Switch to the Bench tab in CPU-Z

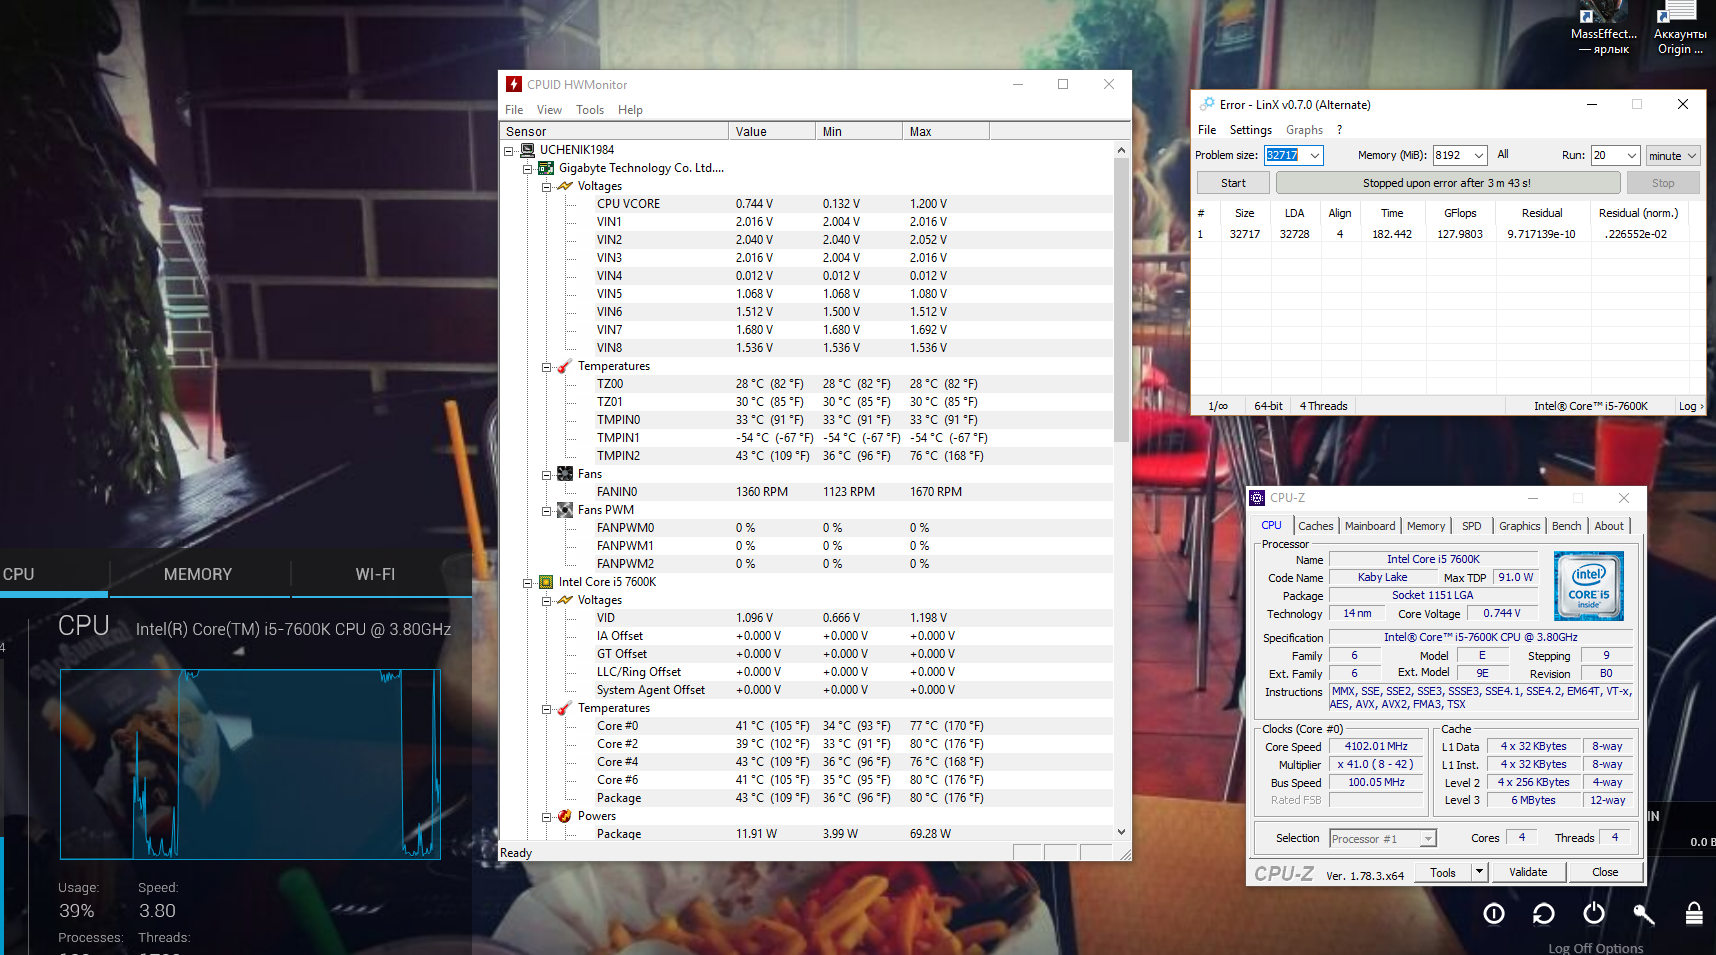pyautogui.click(x=1566, y=526)
